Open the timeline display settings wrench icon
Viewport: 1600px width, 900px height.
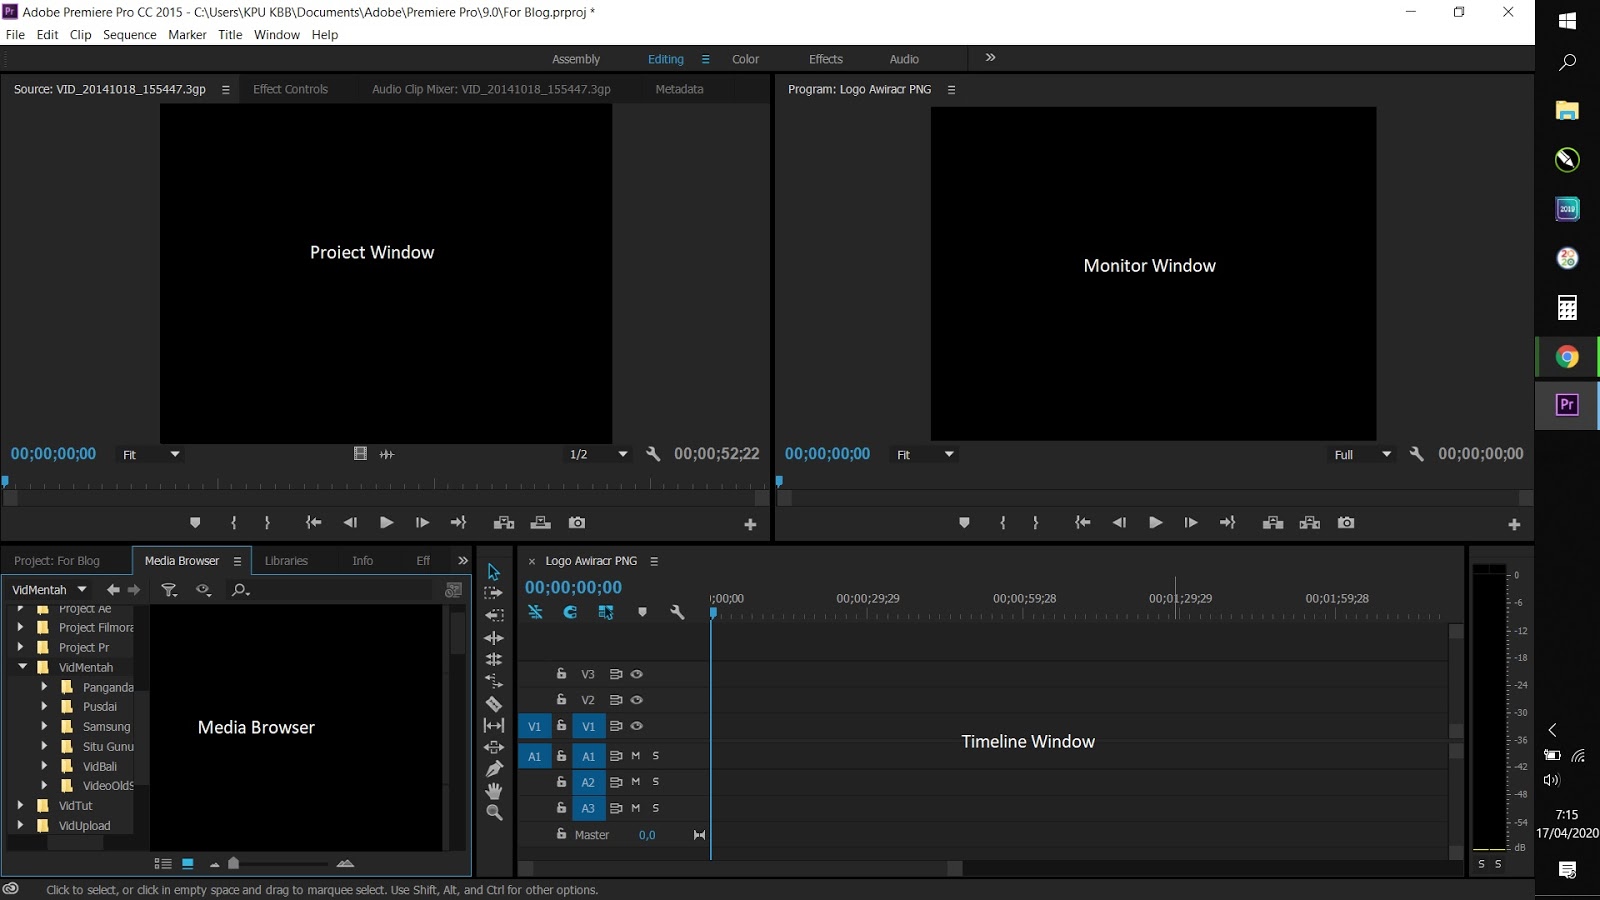click(679, 612)
